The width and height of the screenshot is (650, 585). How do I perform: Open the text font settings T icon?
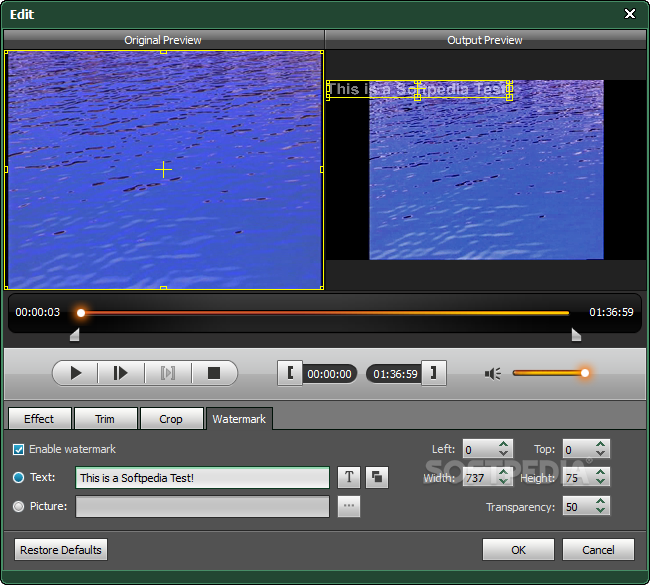click(349, 477)
